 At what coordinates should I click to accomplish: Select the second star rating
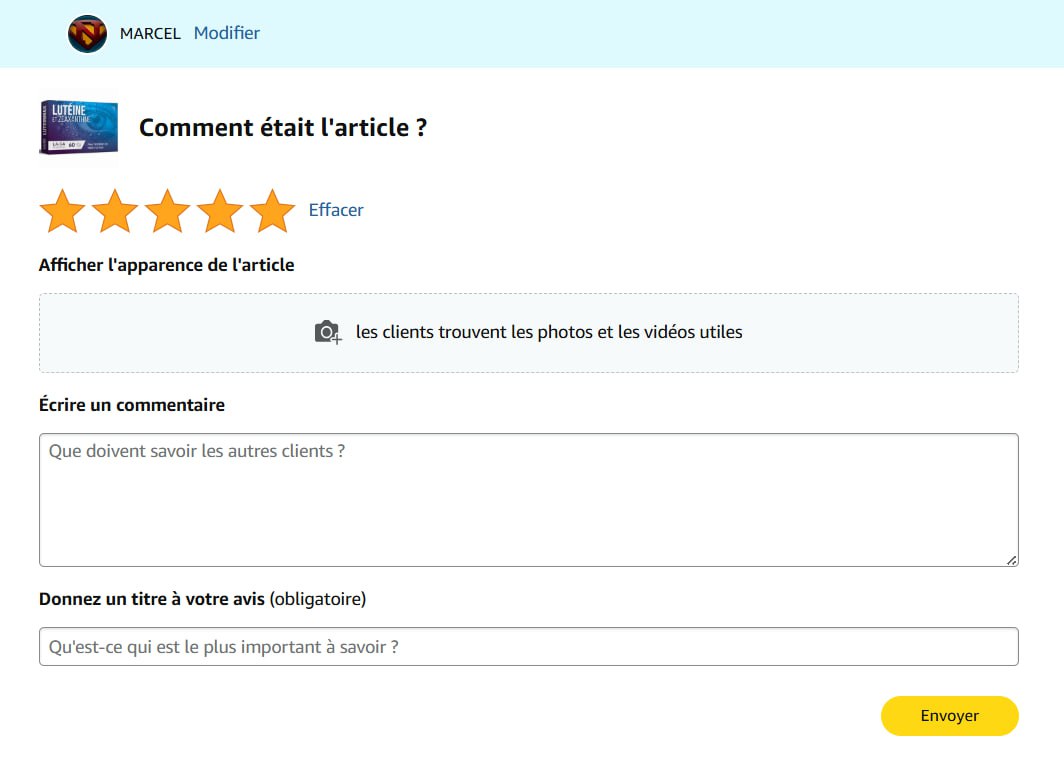[x=115, y=211]
